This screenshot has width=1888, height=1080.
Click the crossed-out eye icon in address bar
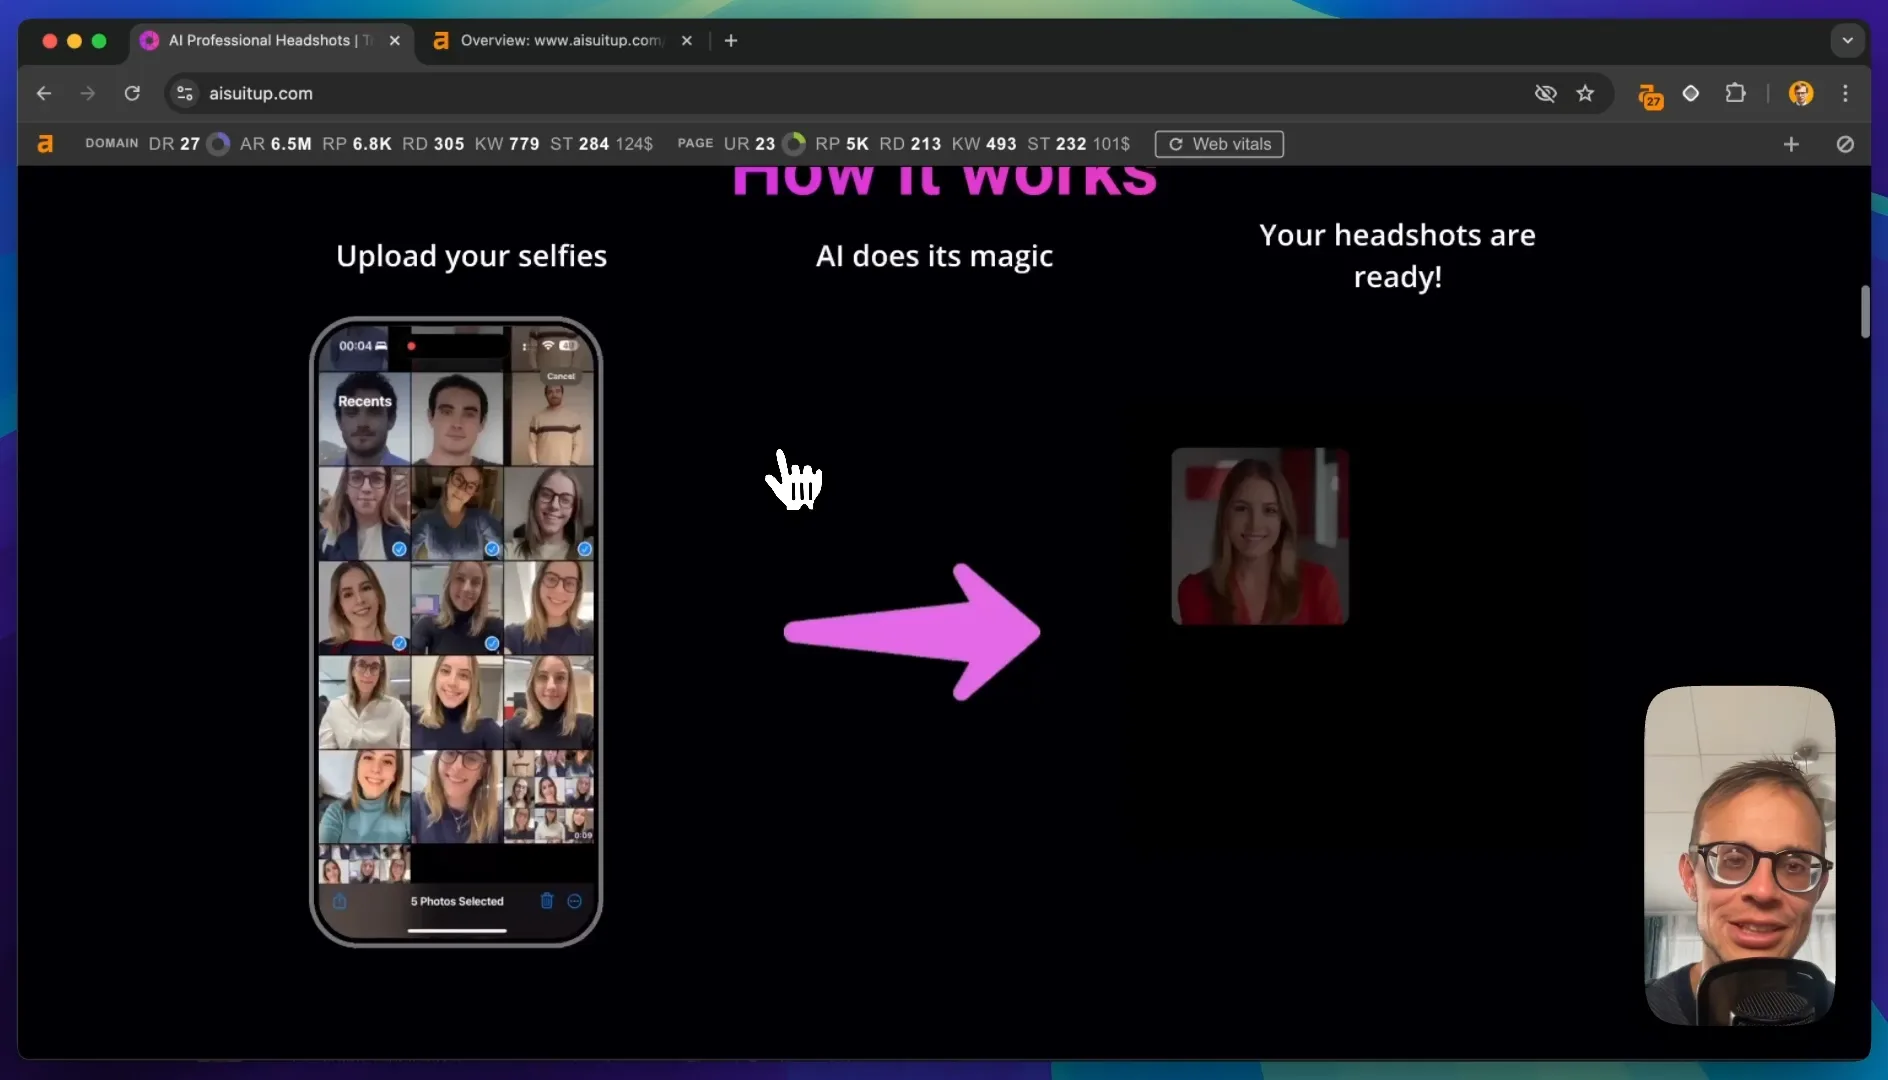(1545, 93)
